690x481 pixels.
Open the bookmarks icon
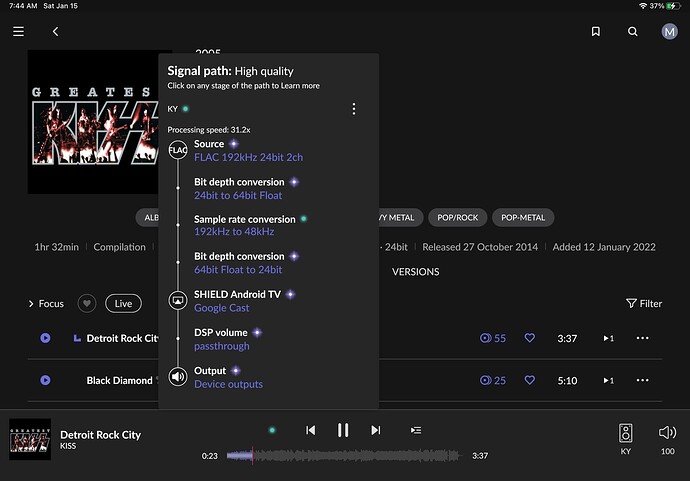pyautogui.click(x=595, y=32)
